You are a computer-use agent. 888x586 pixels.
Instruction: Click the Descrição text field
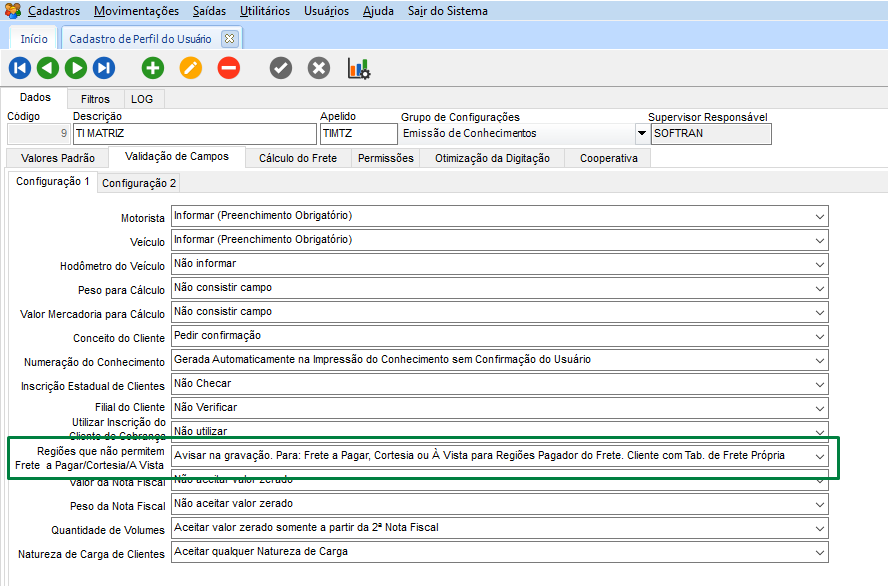[x=194, y=134]
